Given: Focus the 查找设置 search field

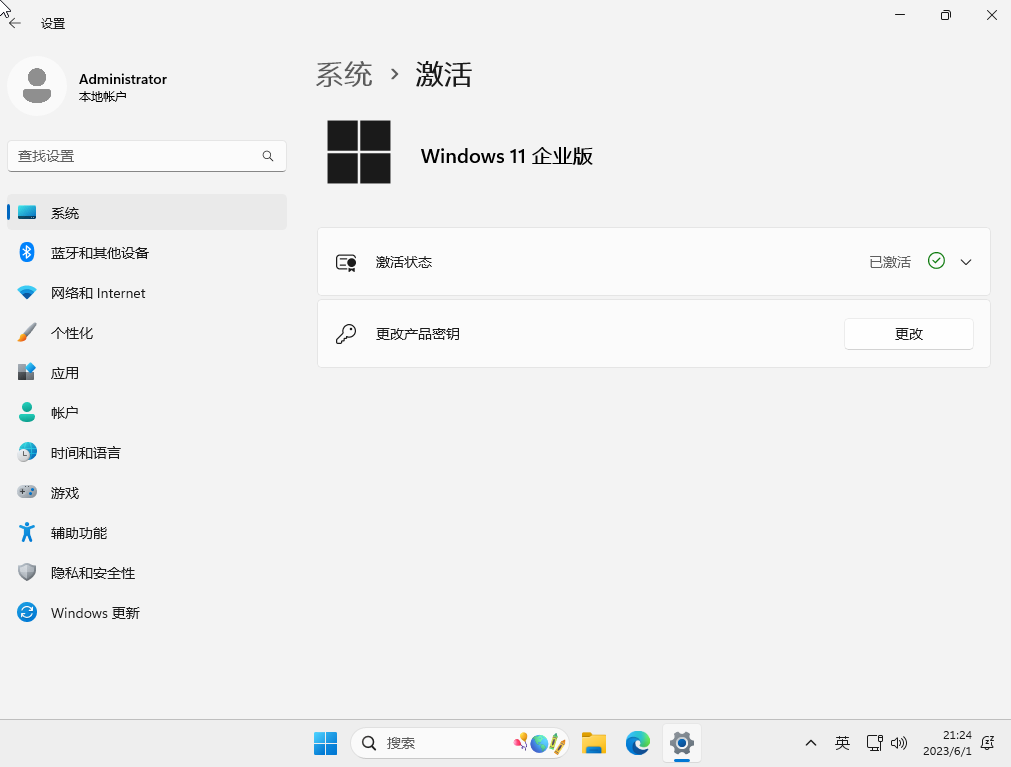Looking at the screenshot, I should (x=146, y=156).
